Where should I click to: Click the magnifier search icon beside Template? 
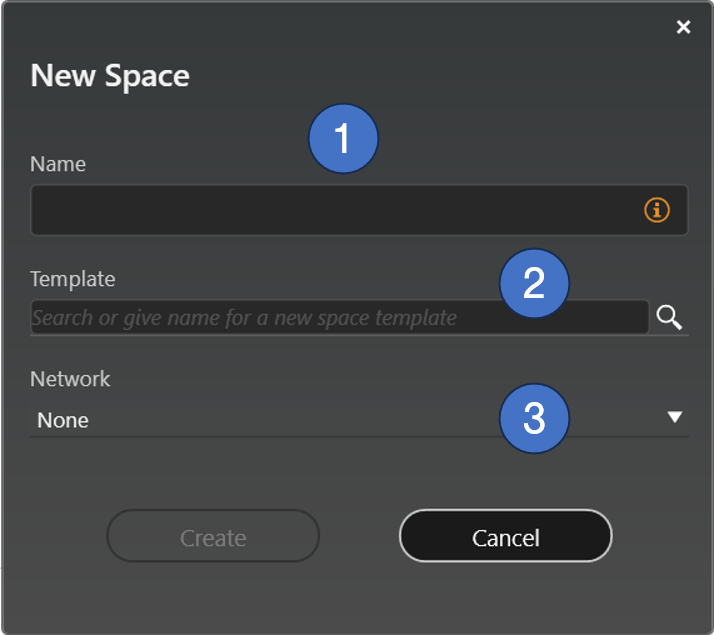(669, 318)
